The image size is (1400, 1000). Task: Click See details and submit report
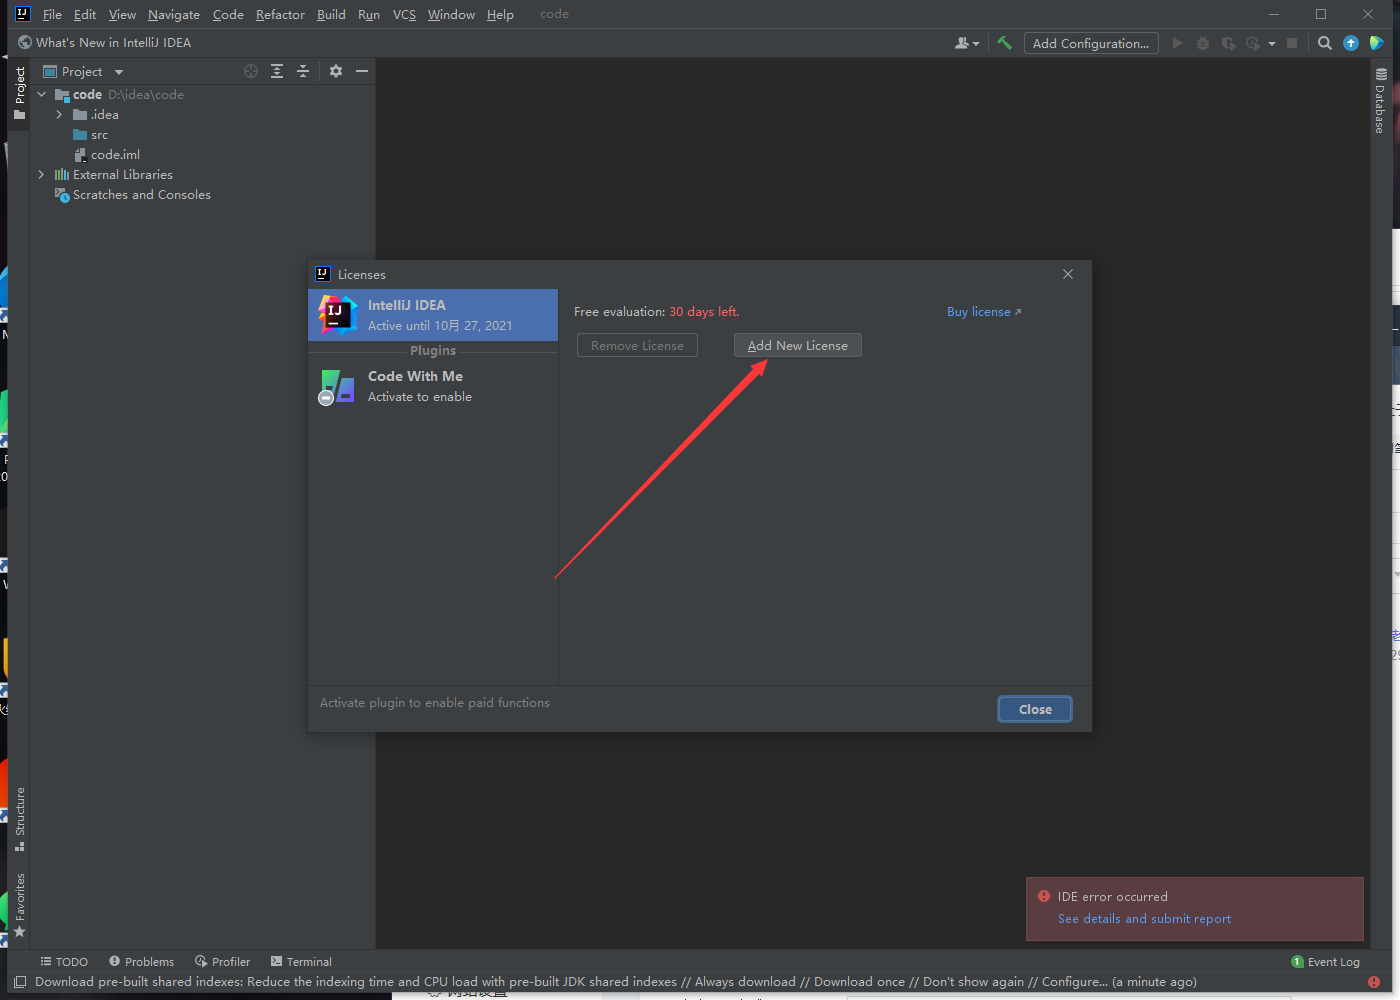pos(1144,919)
